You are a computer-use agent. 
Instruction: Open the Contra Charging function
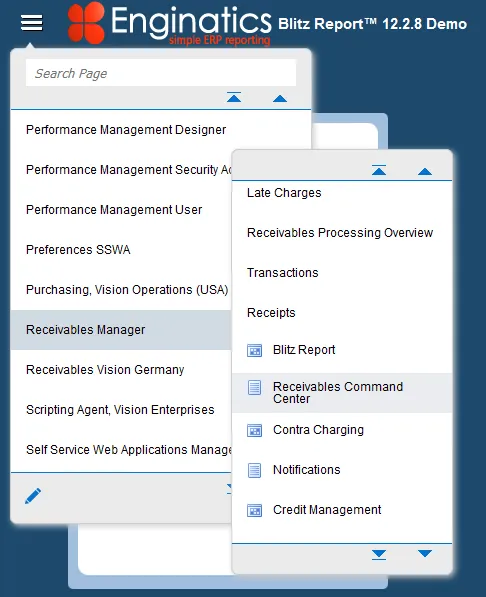[x=318, y=430]
